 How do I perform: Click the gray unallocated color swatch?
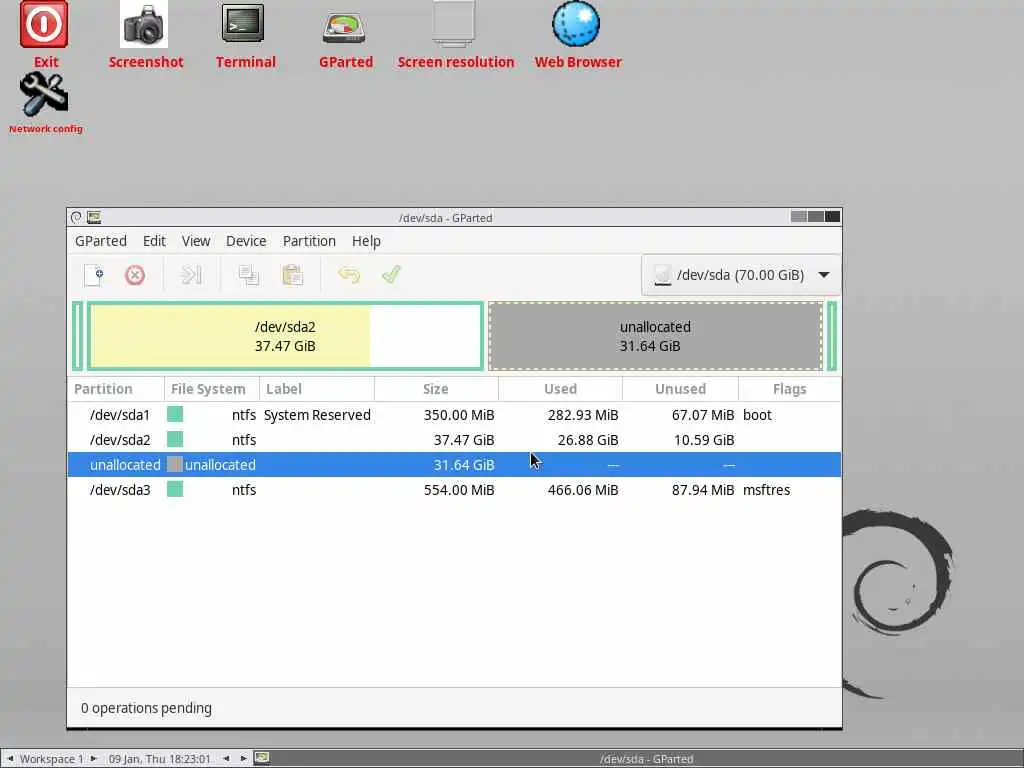[x=175, y=464]
